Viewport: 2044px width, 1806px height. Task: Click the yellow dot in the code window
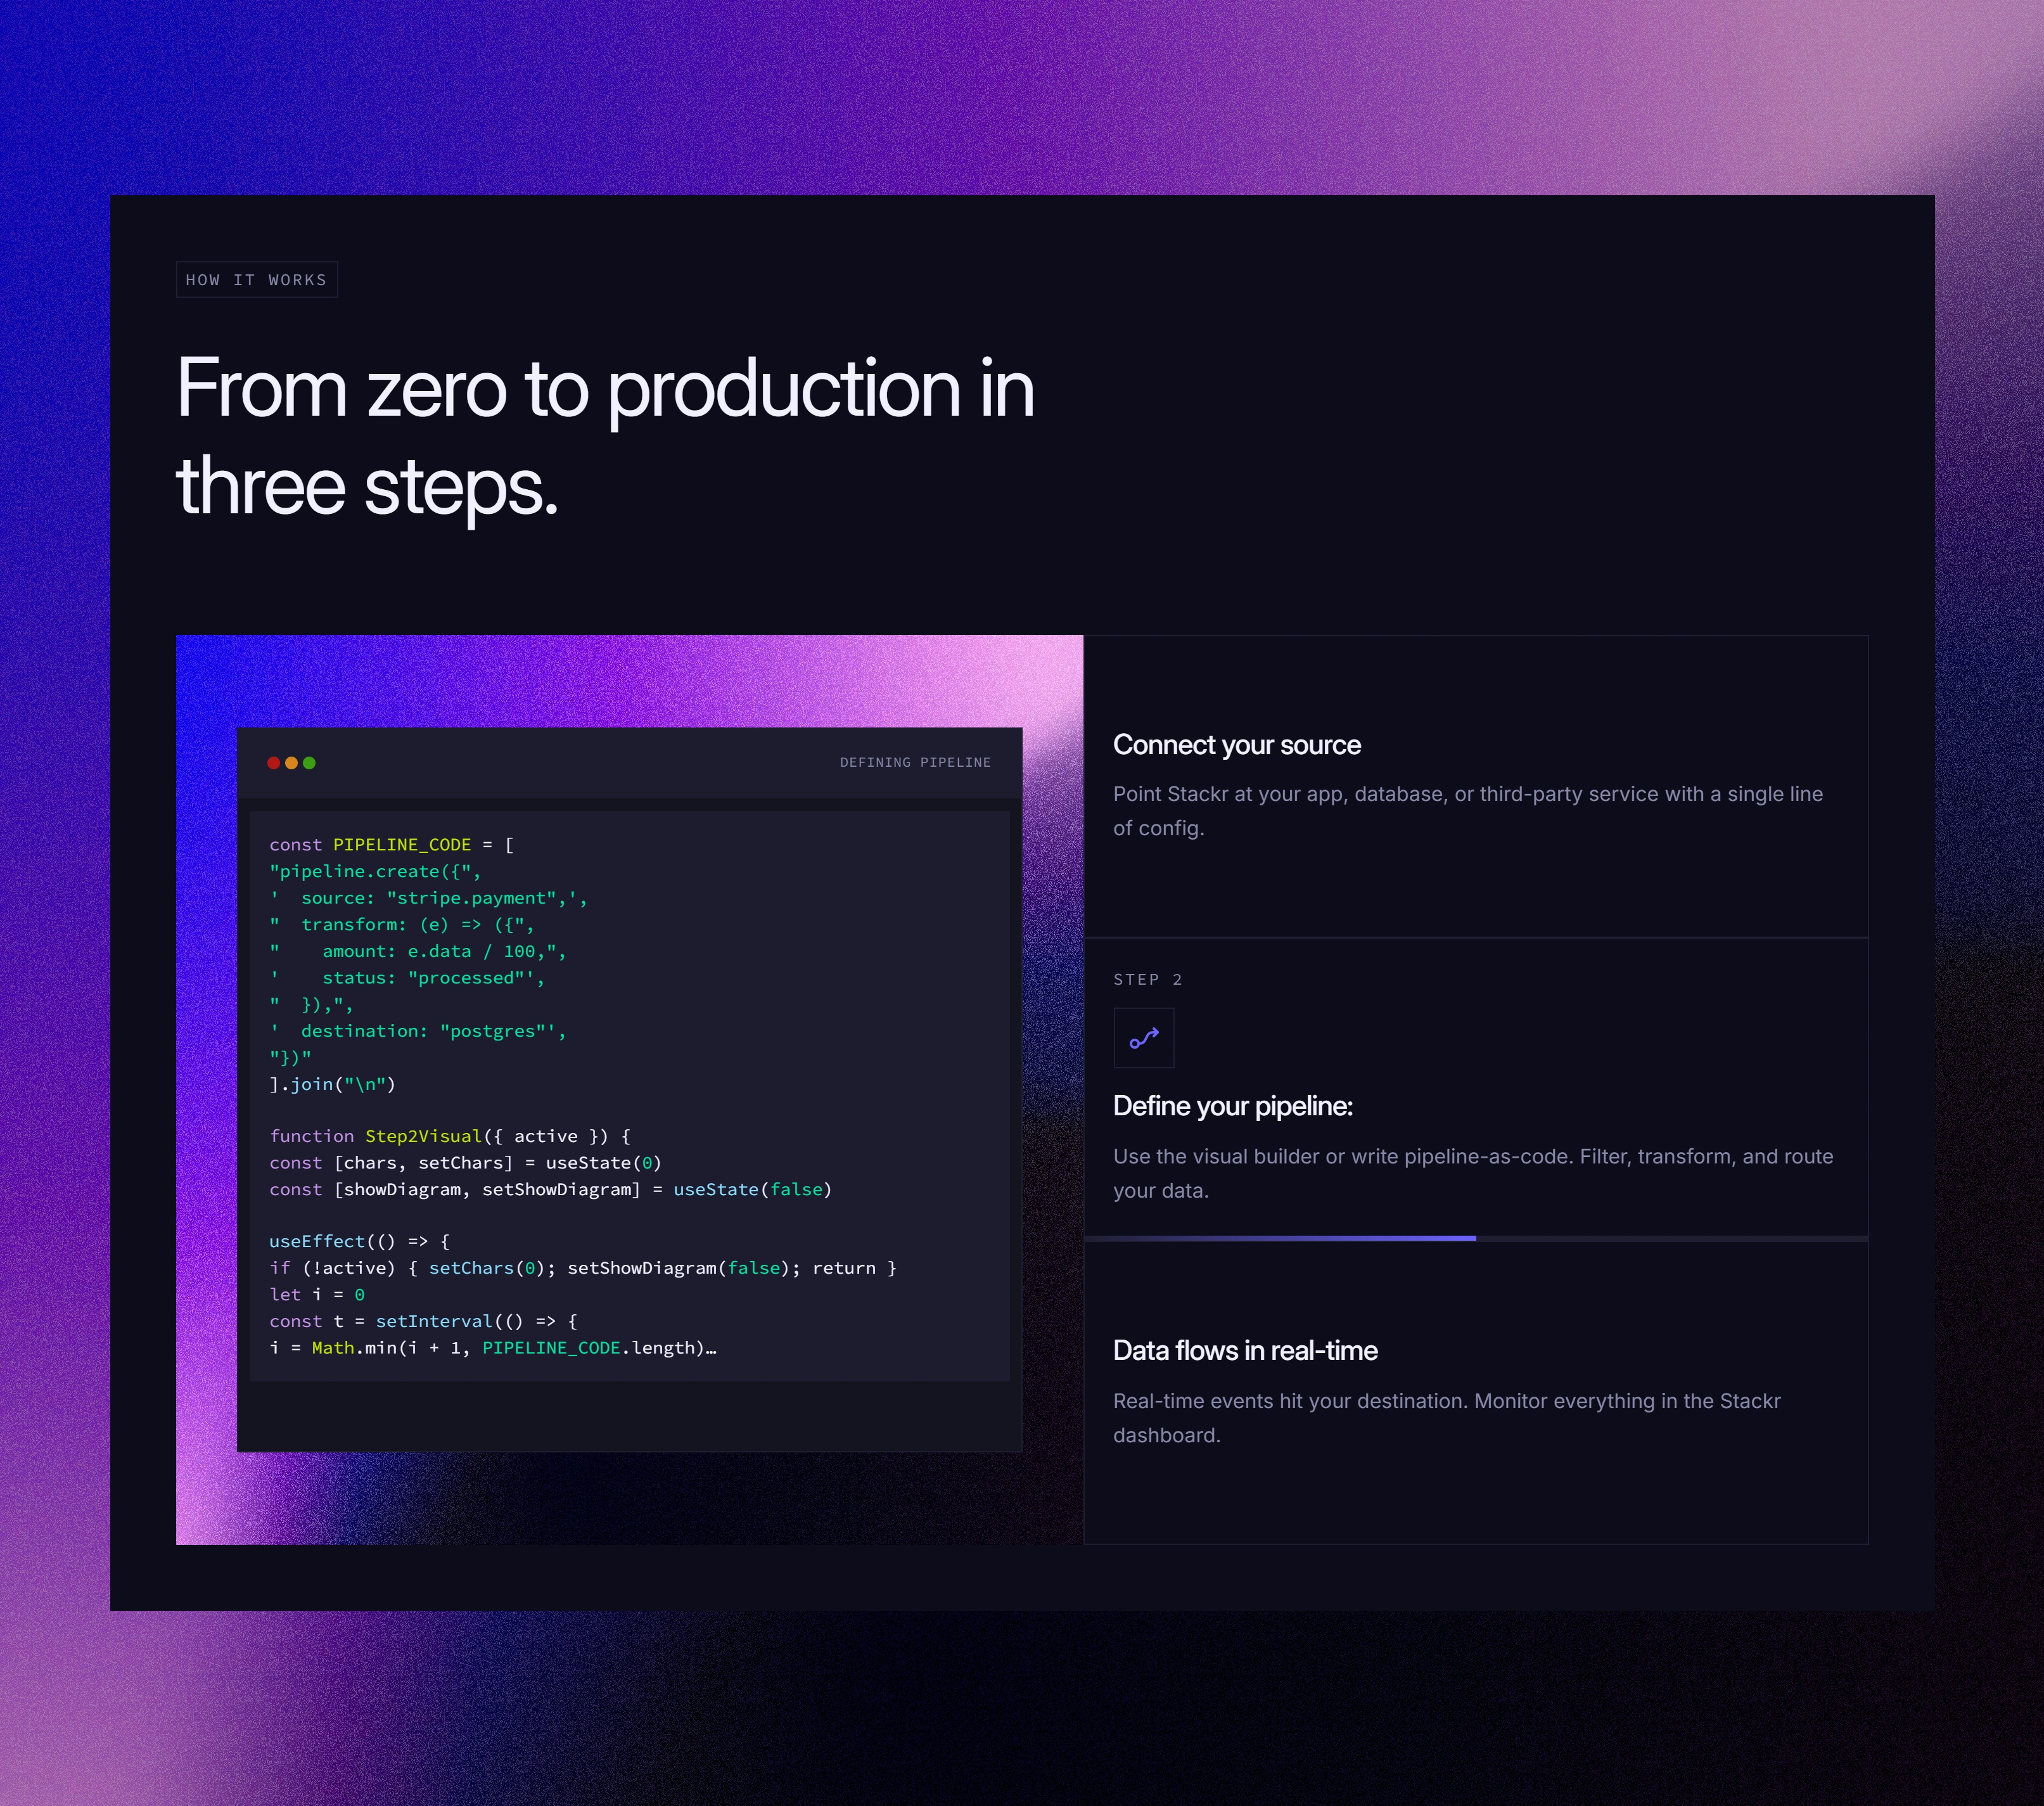pos(291,763)
